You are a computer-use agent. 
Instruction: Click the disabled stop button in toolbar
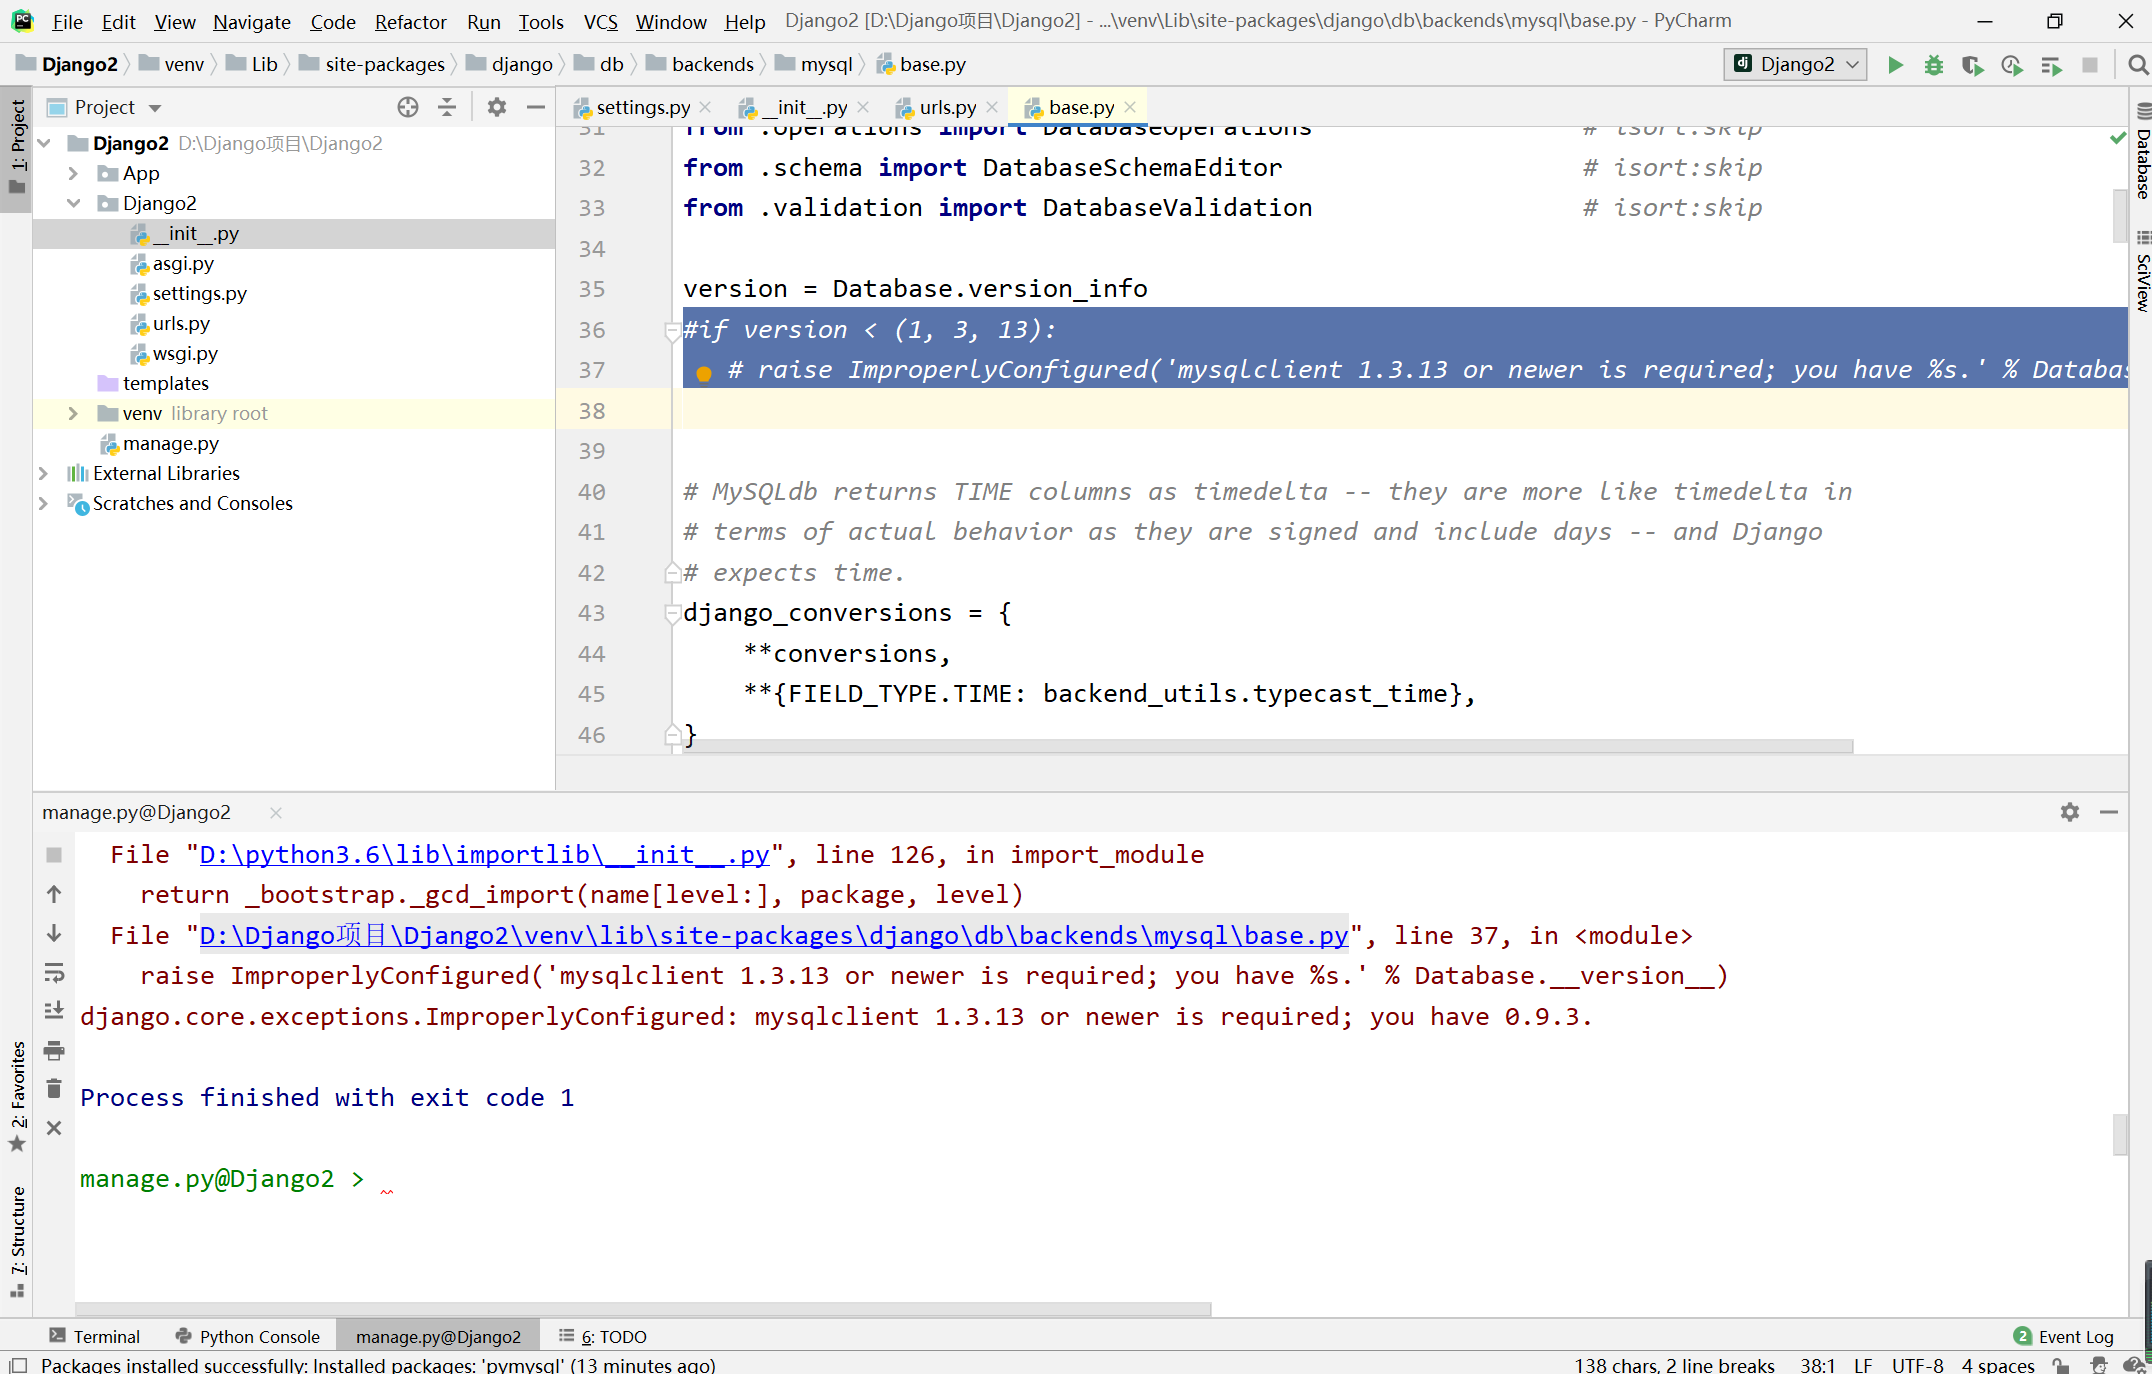pos(2090,65)
